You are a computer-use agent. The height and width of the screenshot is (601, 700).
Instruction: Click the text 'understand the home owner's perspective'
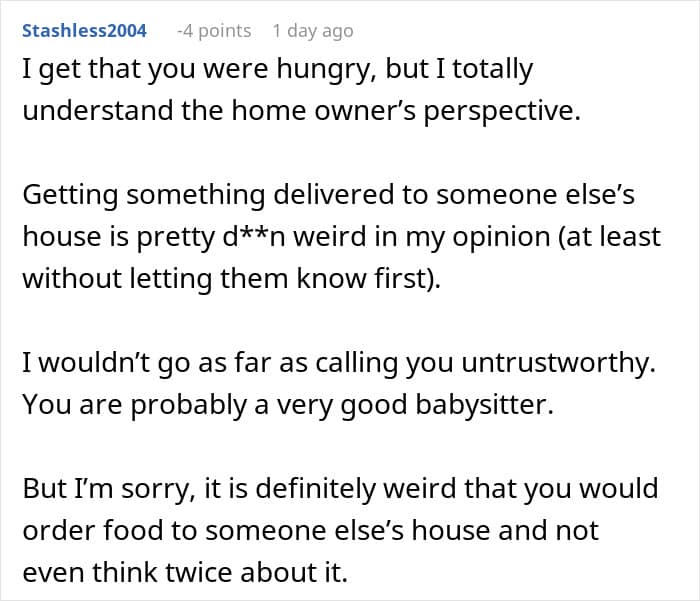301,111
